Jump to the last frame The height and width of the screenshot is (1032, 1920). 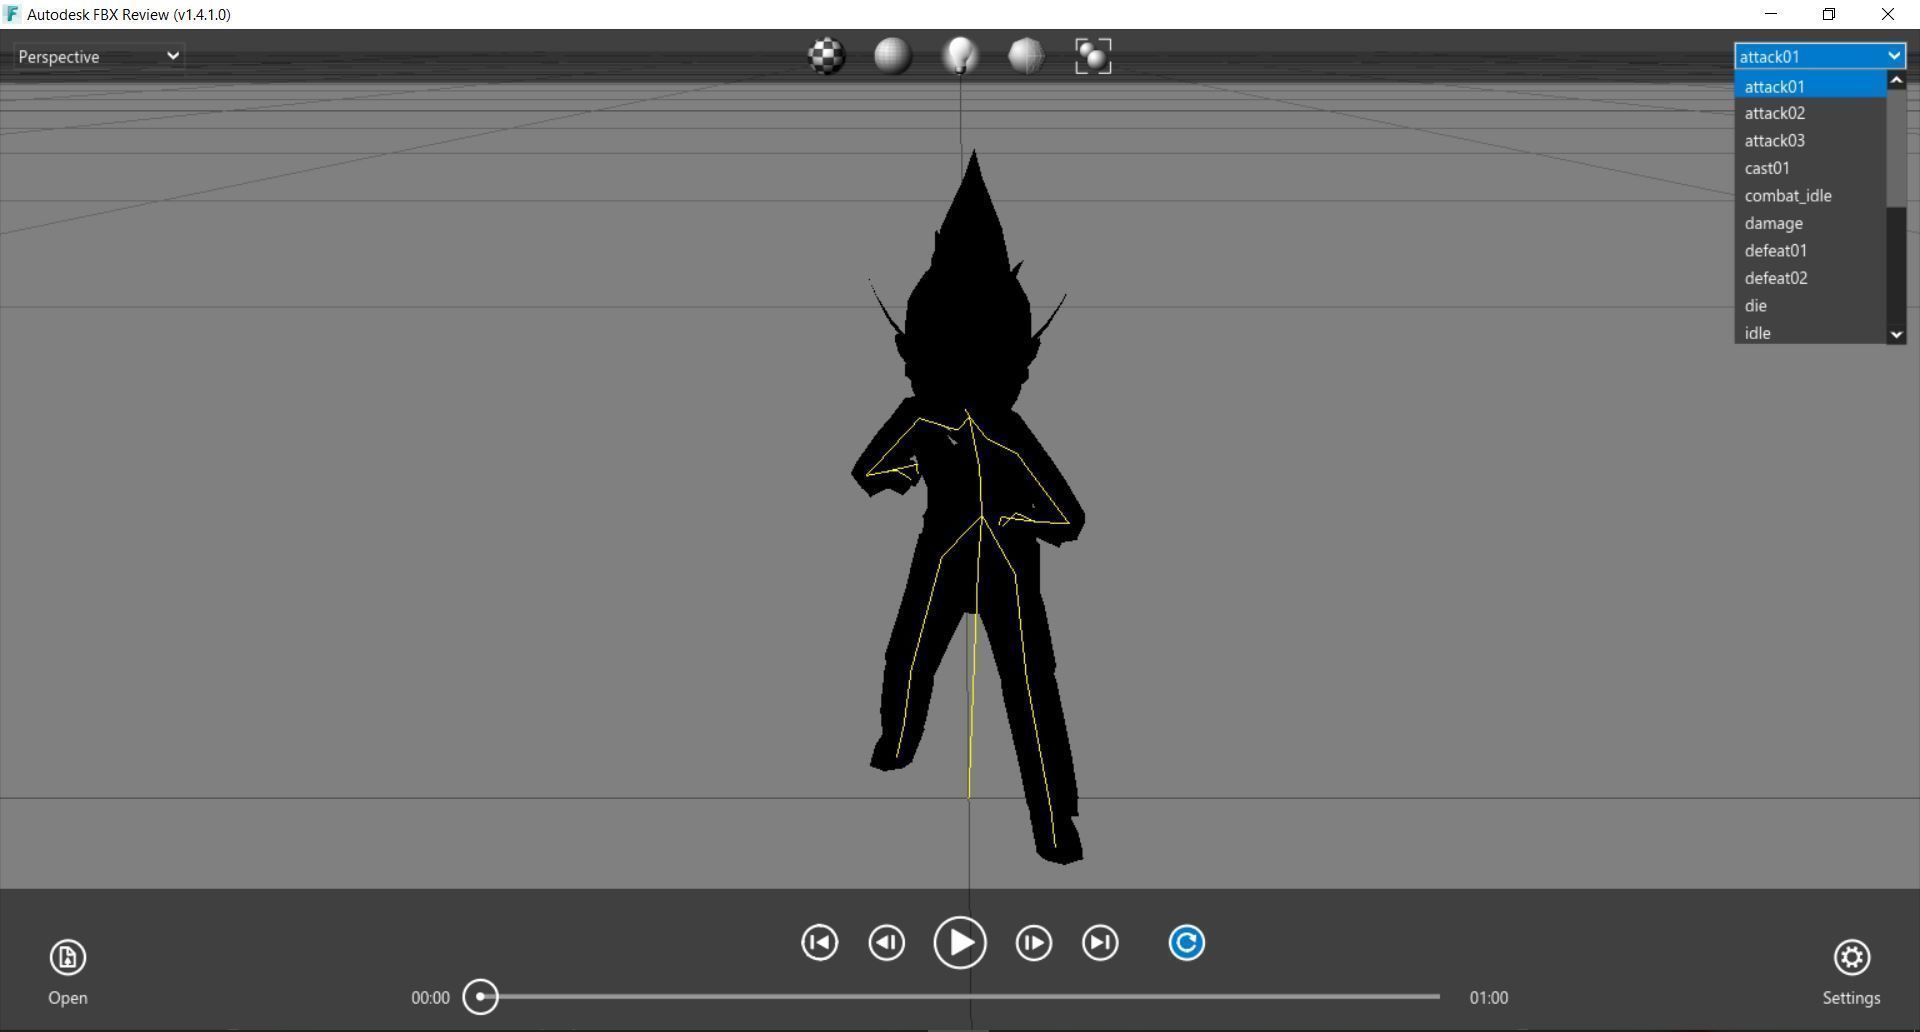point(1100,943)
